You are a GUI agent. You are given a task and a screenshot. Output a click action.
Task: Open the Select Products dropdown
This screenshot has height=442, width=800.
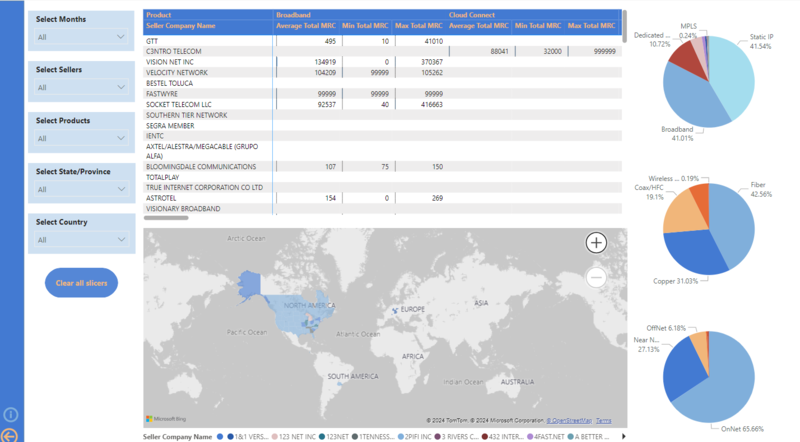point(81,139)
